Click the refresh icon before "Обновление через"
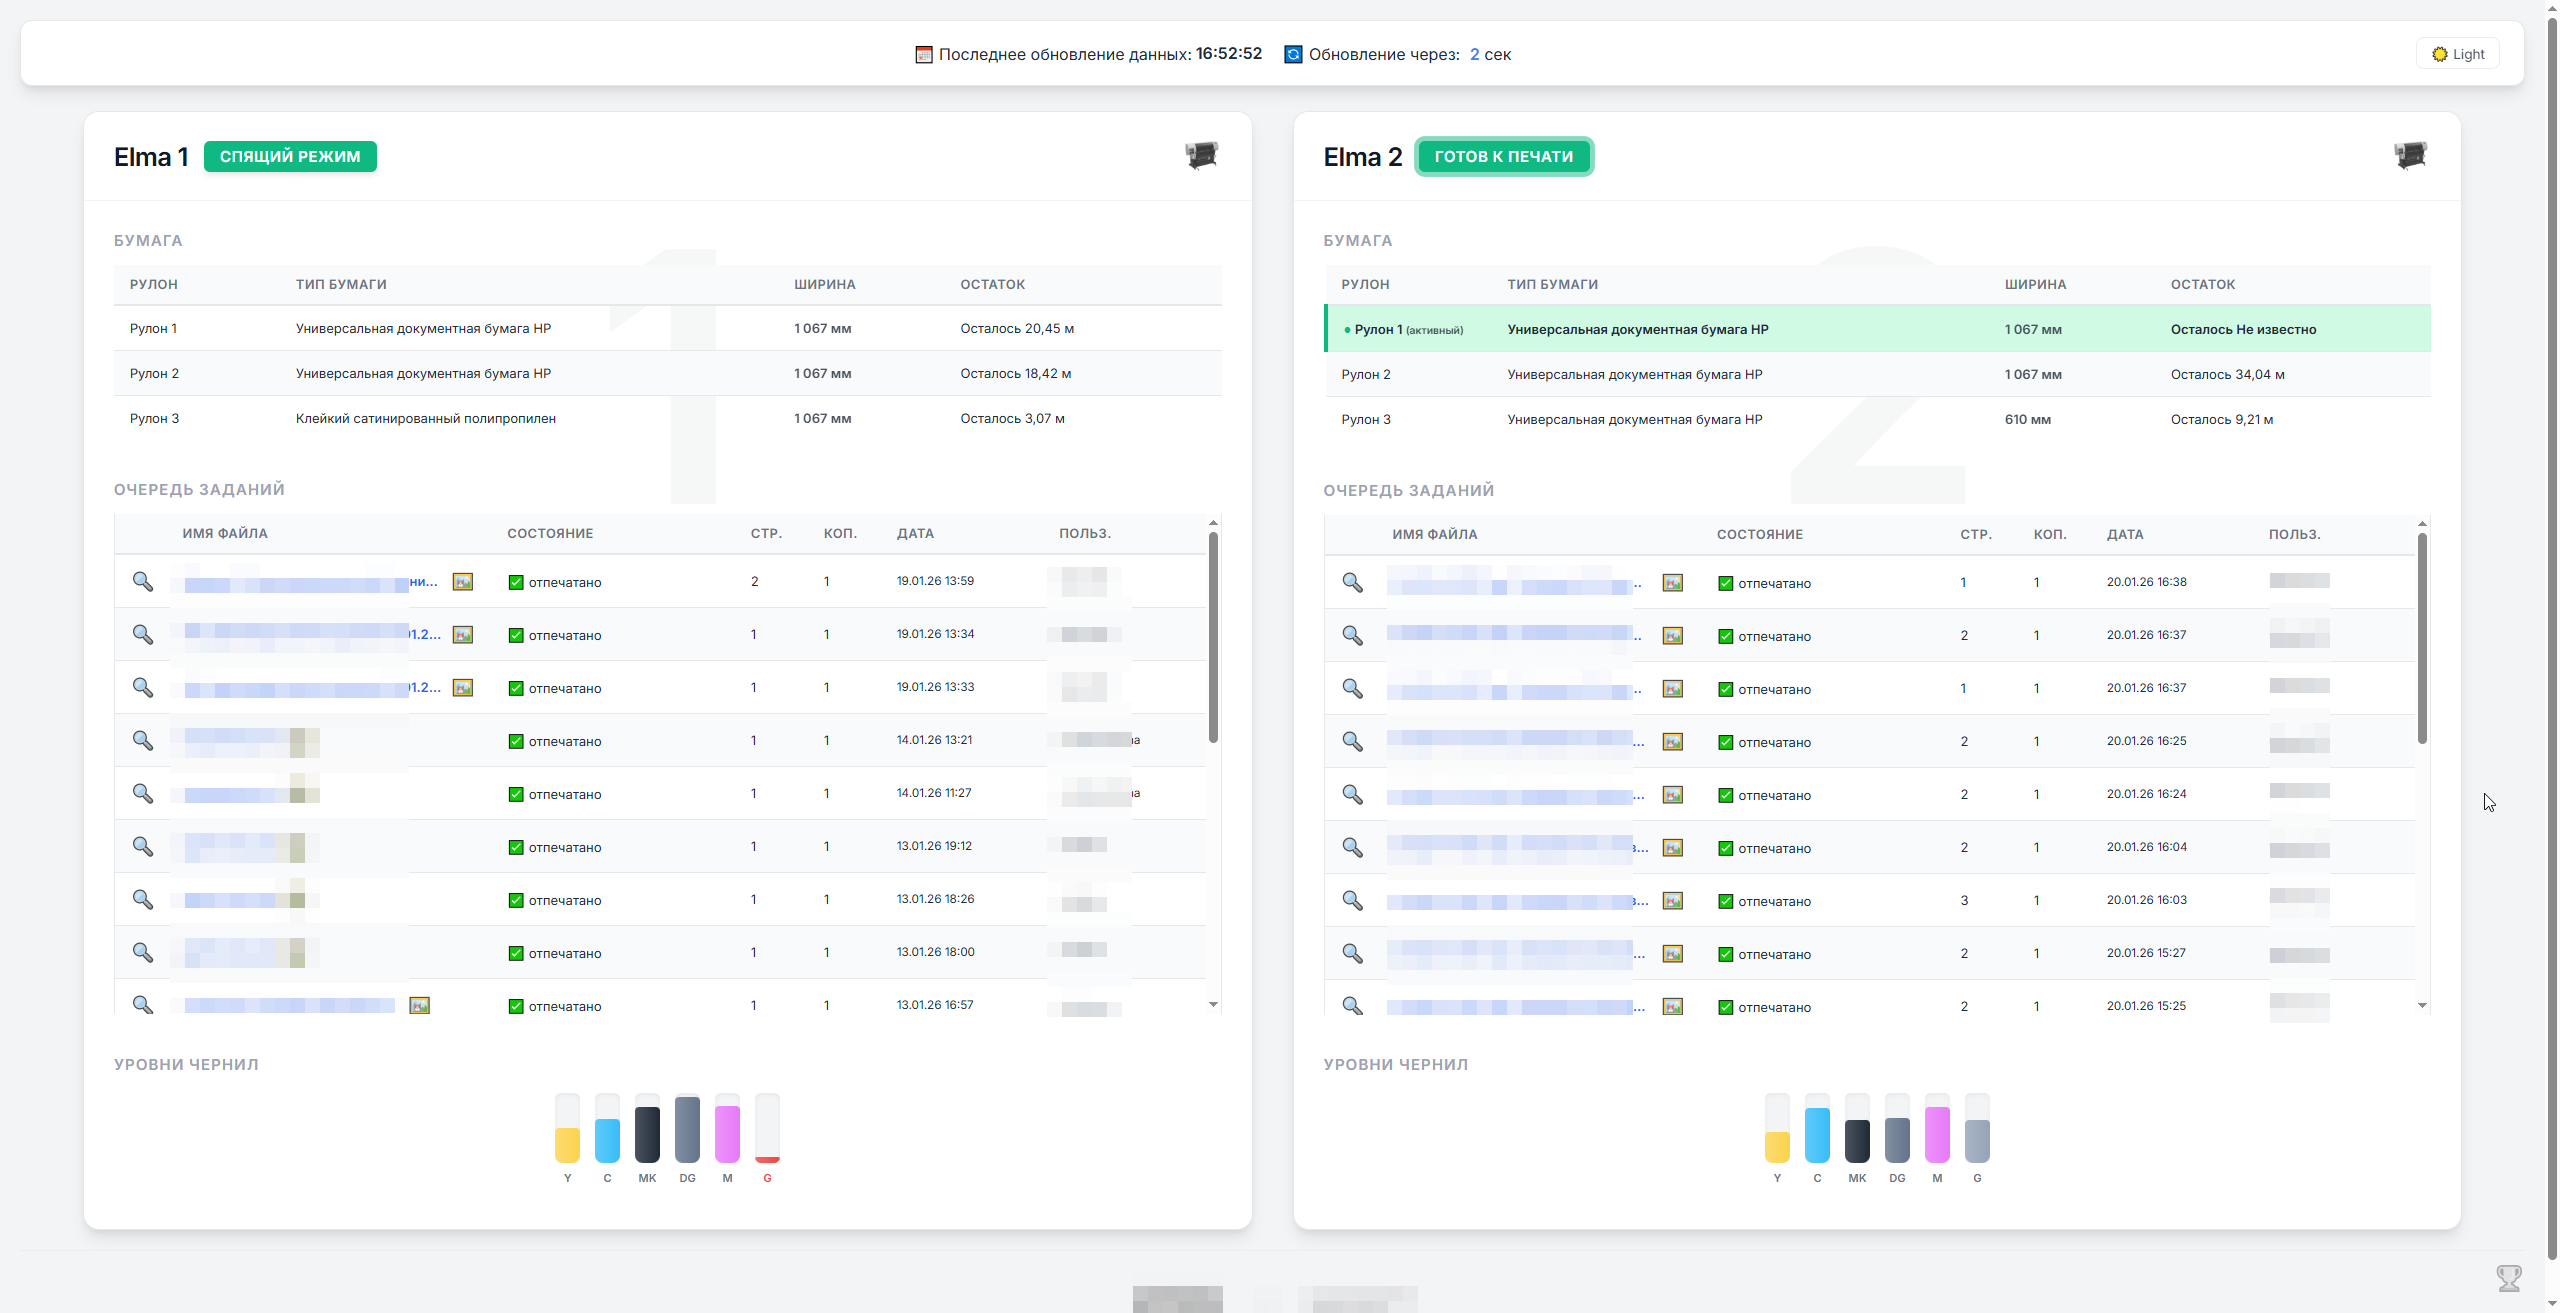Screen dimensions: 2560x1313 pos(1292,53)
